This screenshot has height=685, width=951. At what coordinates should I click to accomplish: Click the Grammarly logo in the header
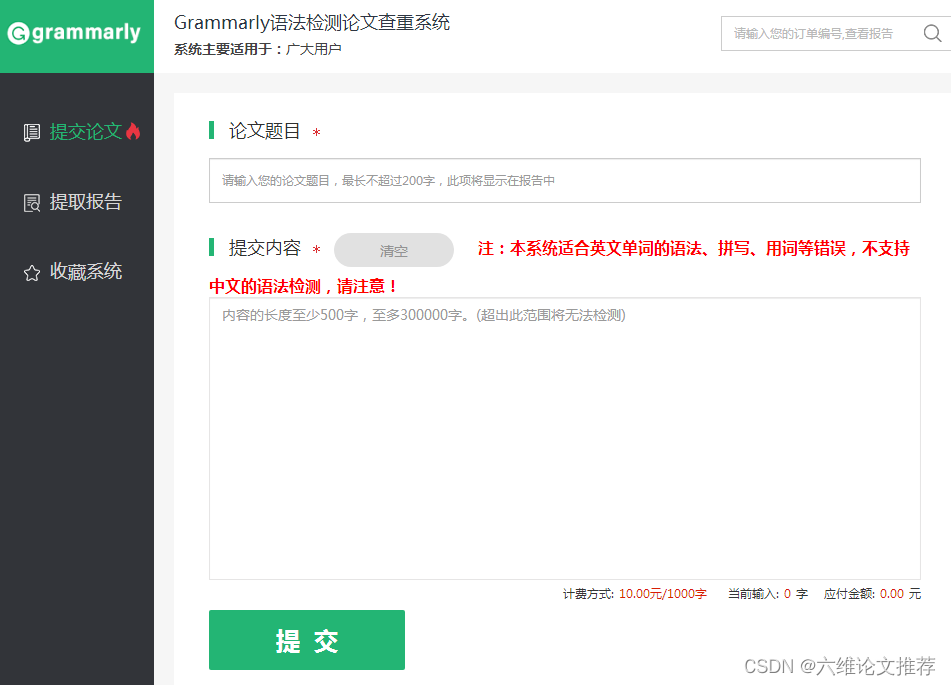(x=74, y=32)
